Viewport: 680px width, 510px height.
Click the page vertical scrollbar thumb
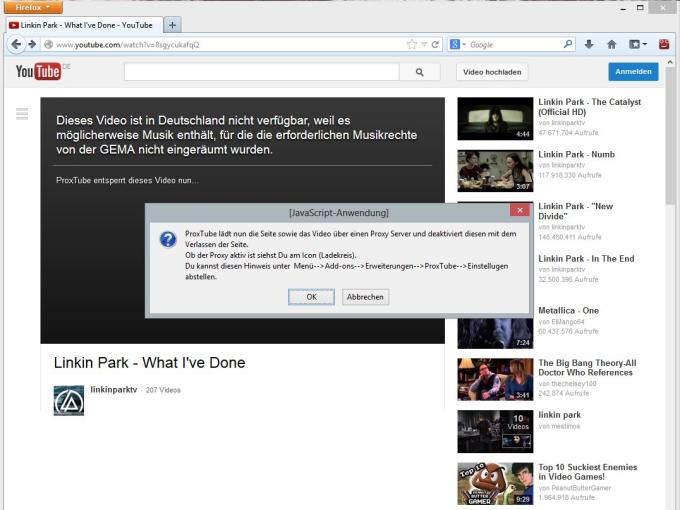[670, 137]
